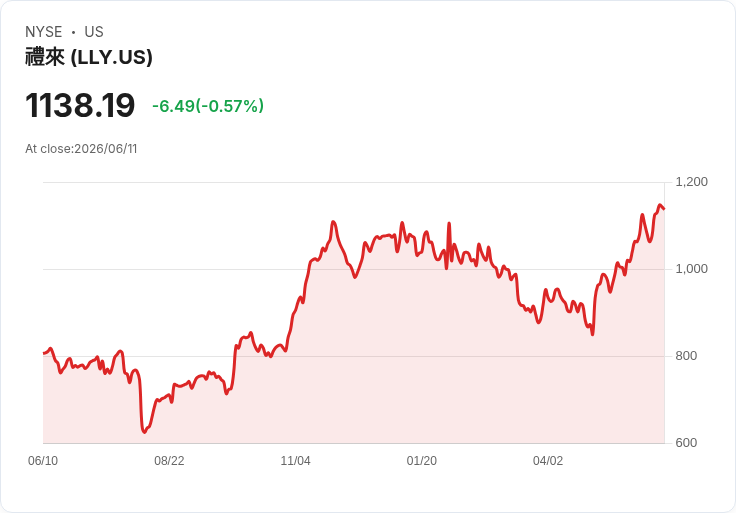Click the latest point at chart's right end
This screenshot has height=513, width=736.
tap(664, 209)
